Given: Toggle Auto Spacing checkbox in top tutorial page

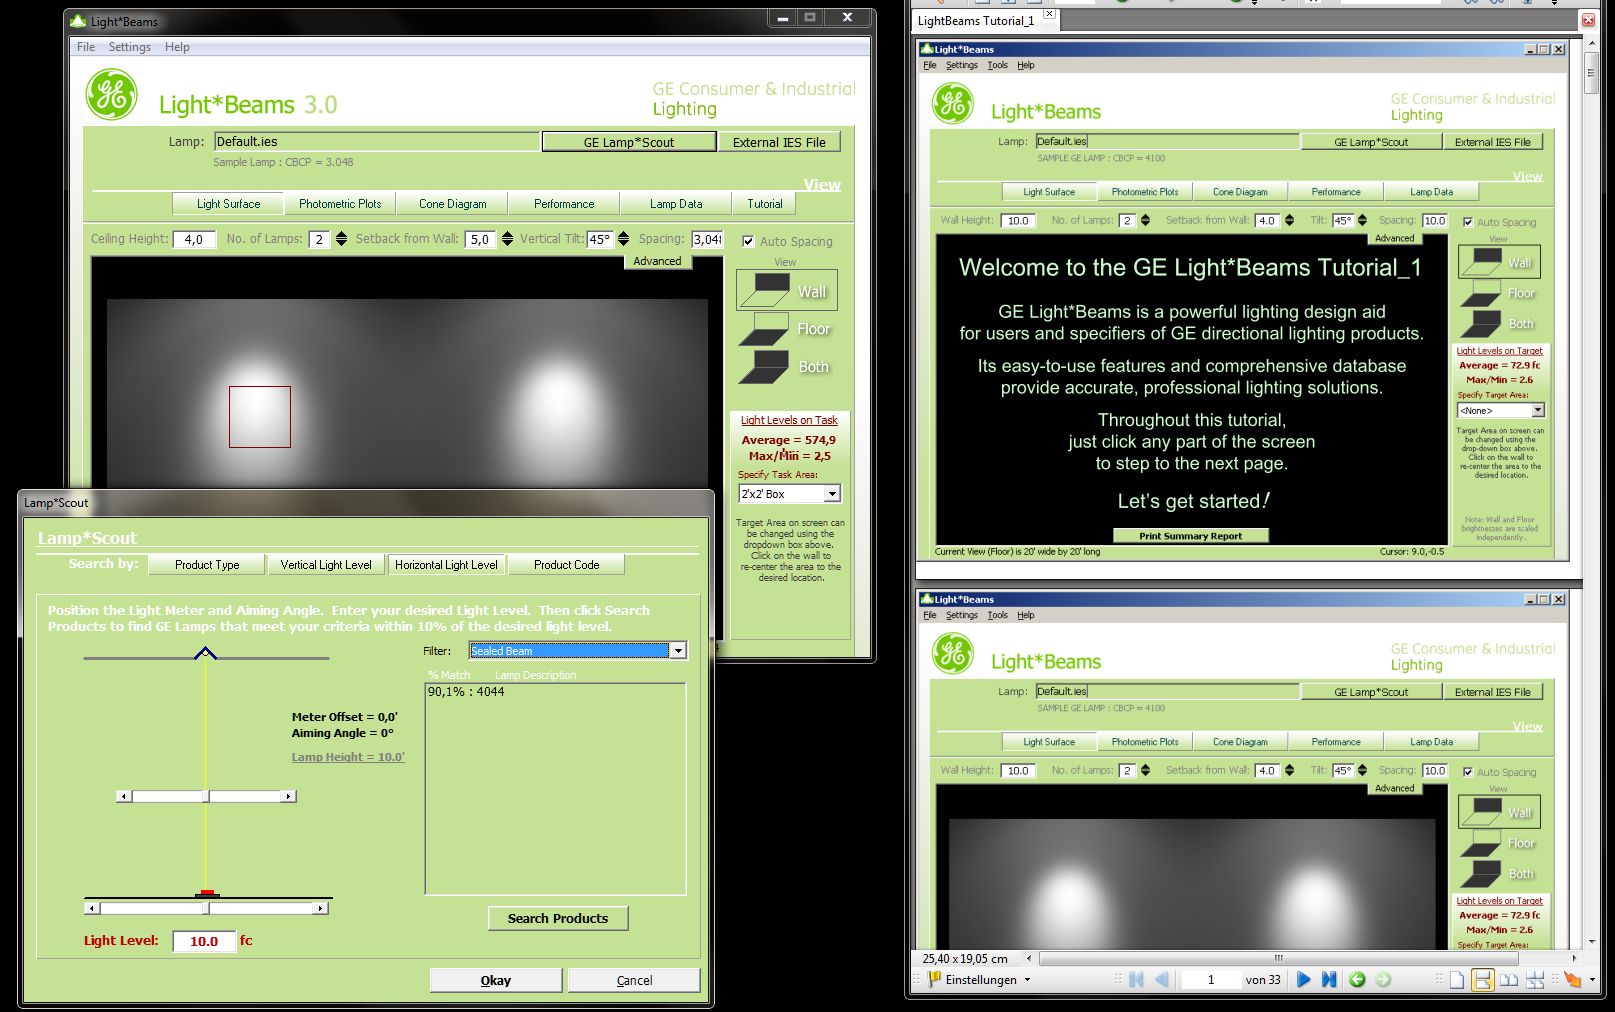Looking at the screenshot, I should coord(1468,222).
